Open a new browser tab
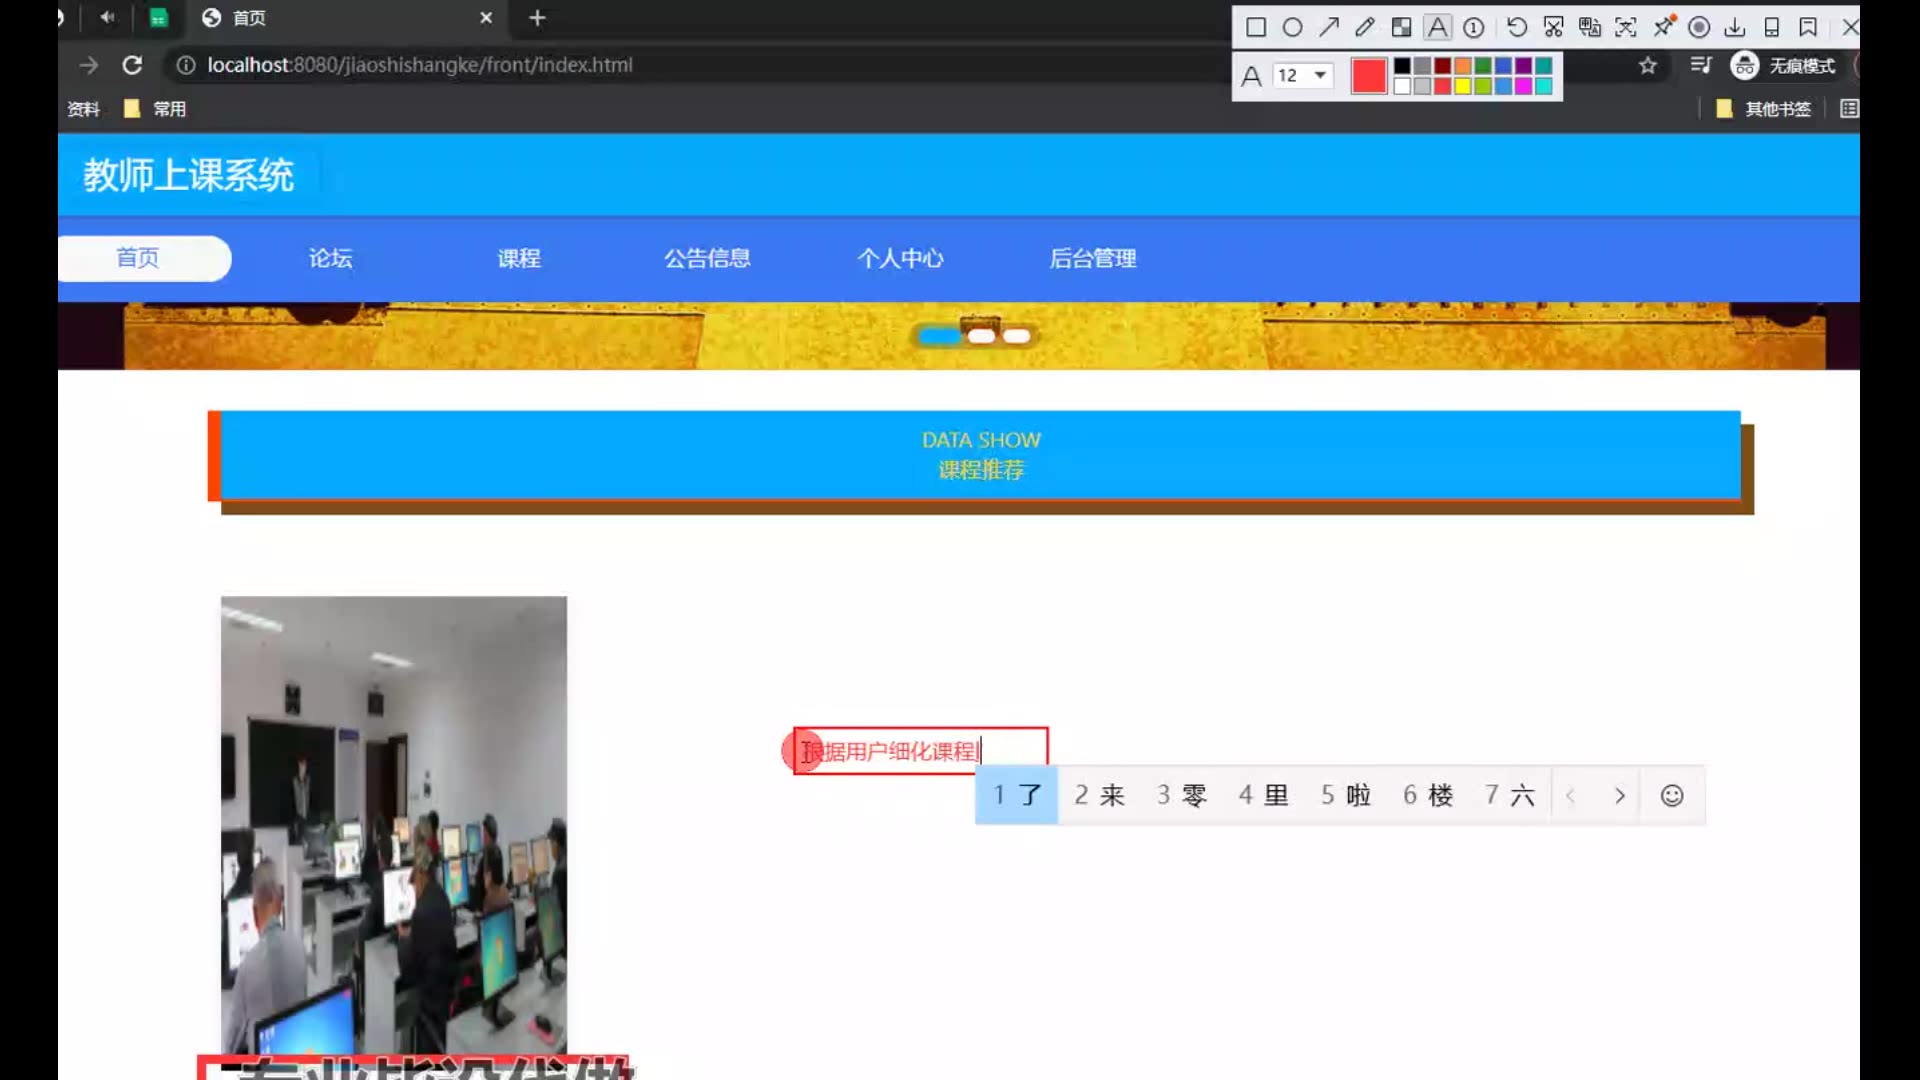 (x=537, y=18)
